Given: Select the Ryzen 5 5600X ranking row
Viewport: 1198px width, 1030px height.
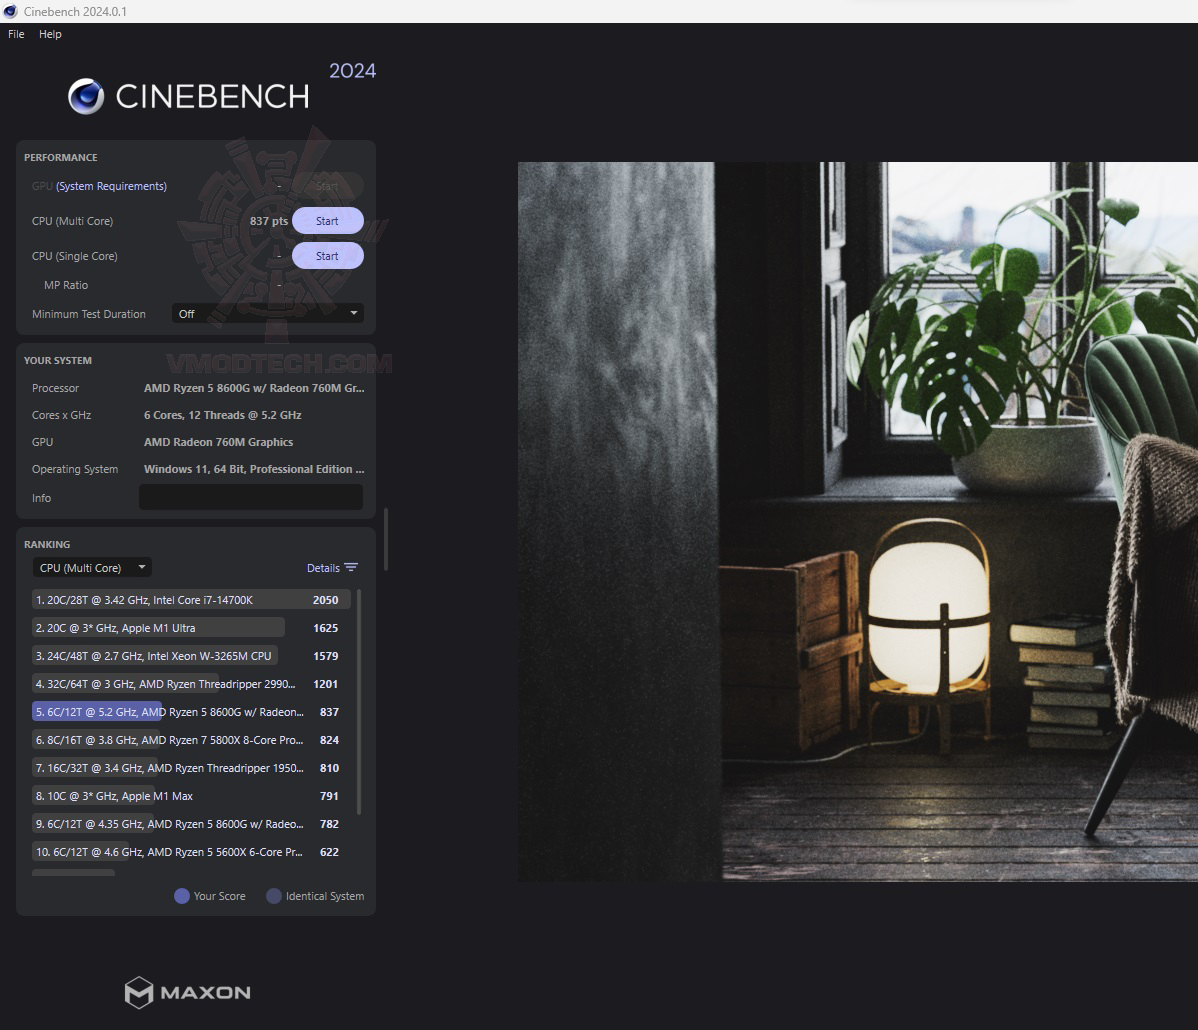Looking at the screenshot, I should point(189,852).
